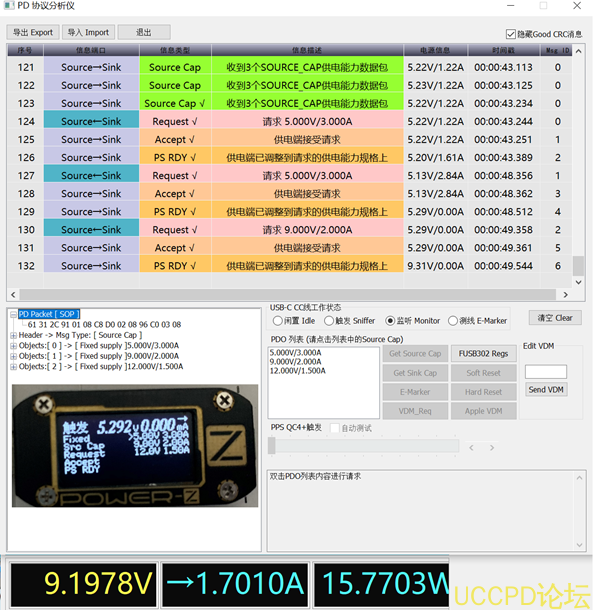
Task: Click the PPS right step arrow
Action: pos(492,447)
